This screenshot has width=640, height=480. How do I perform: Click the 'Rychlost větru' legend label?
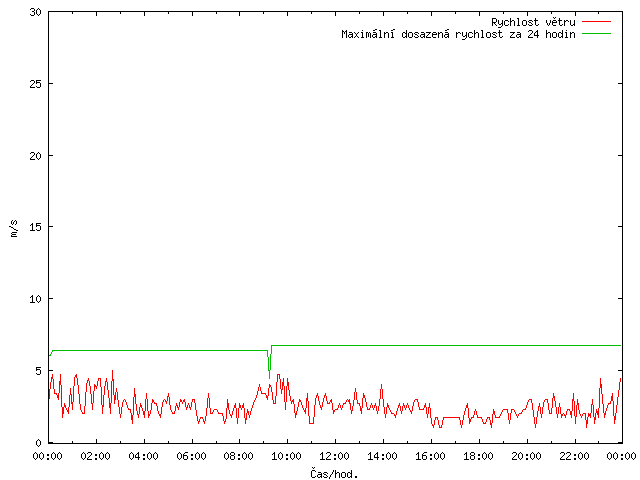[533, 22]
